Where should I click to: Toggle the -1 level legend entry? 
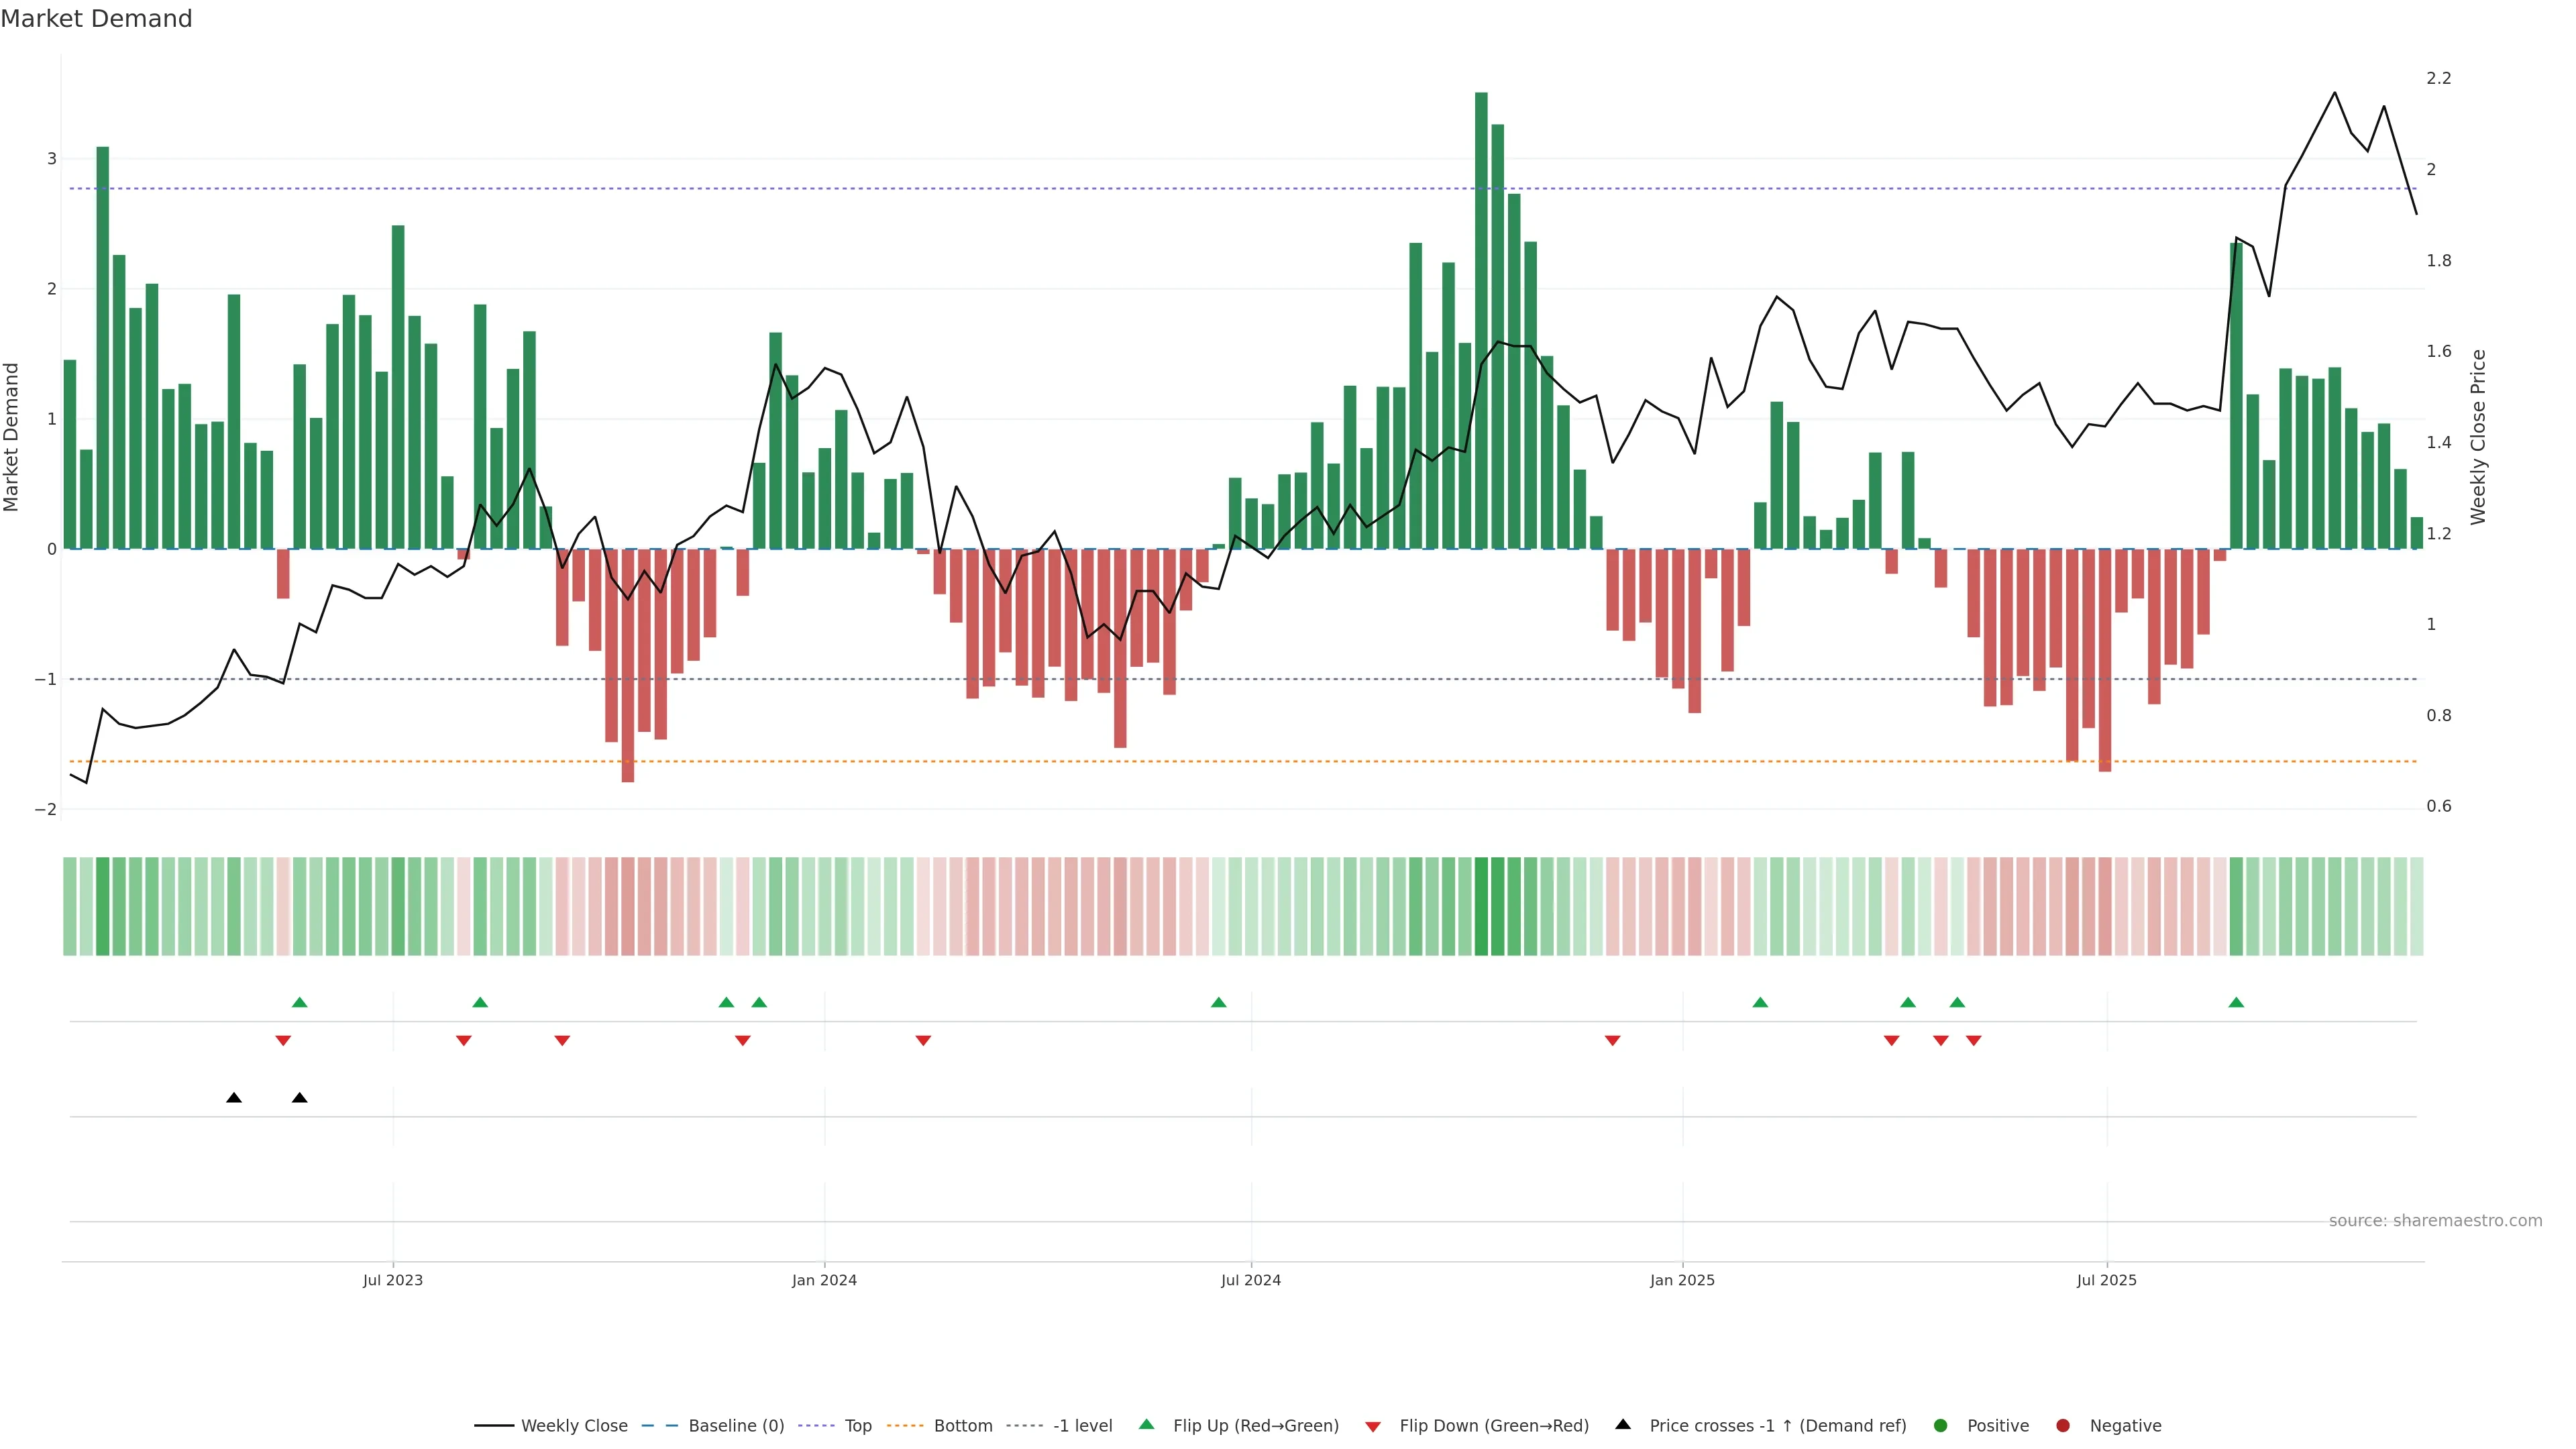coord(1082,1425)
